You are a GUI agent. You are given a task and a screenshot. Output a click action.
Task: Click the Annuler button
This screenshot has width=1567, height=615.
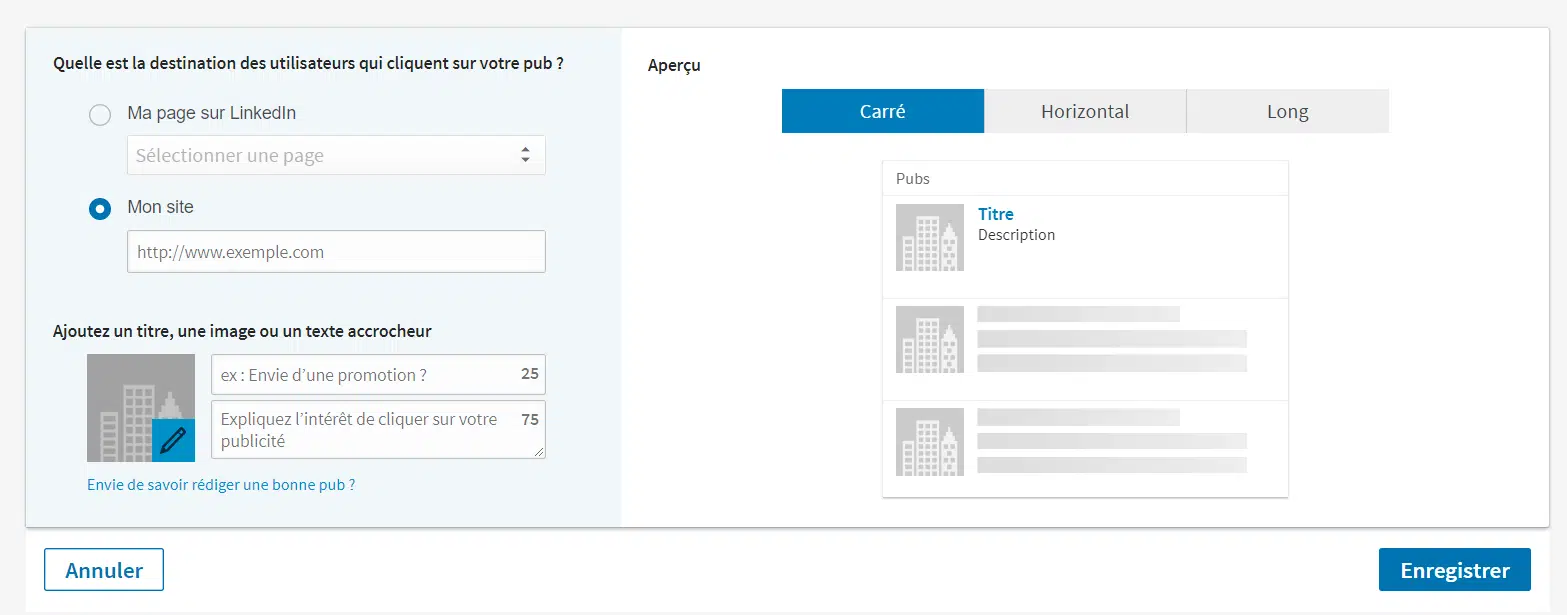click(104, 570)
